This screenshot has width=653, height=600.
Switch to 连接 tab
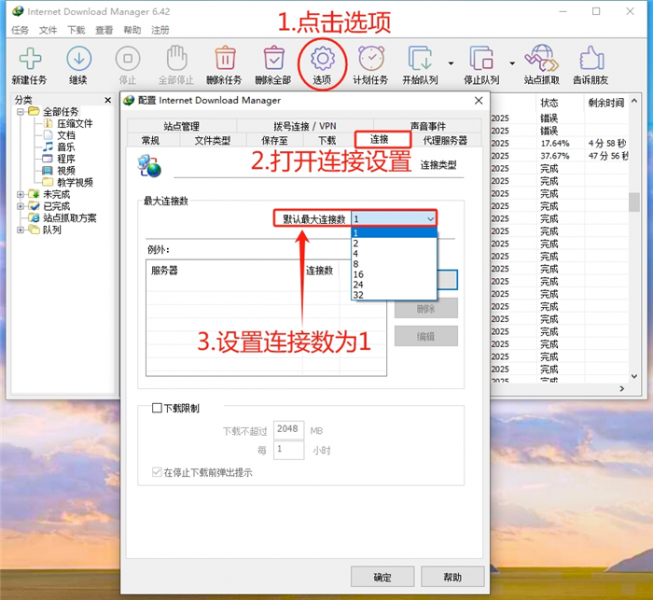tap(382, 139)
